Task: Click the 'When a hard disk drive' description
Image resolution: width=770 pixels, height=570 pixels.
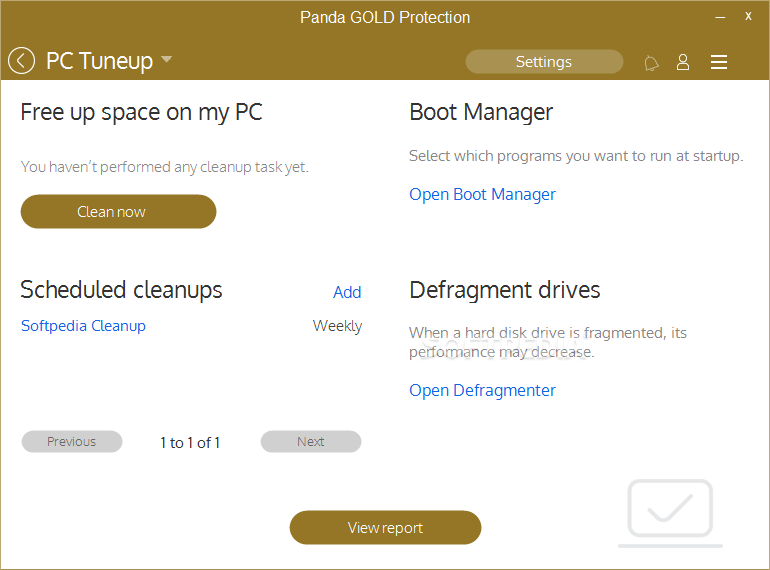Action: [x=548, y=342]
